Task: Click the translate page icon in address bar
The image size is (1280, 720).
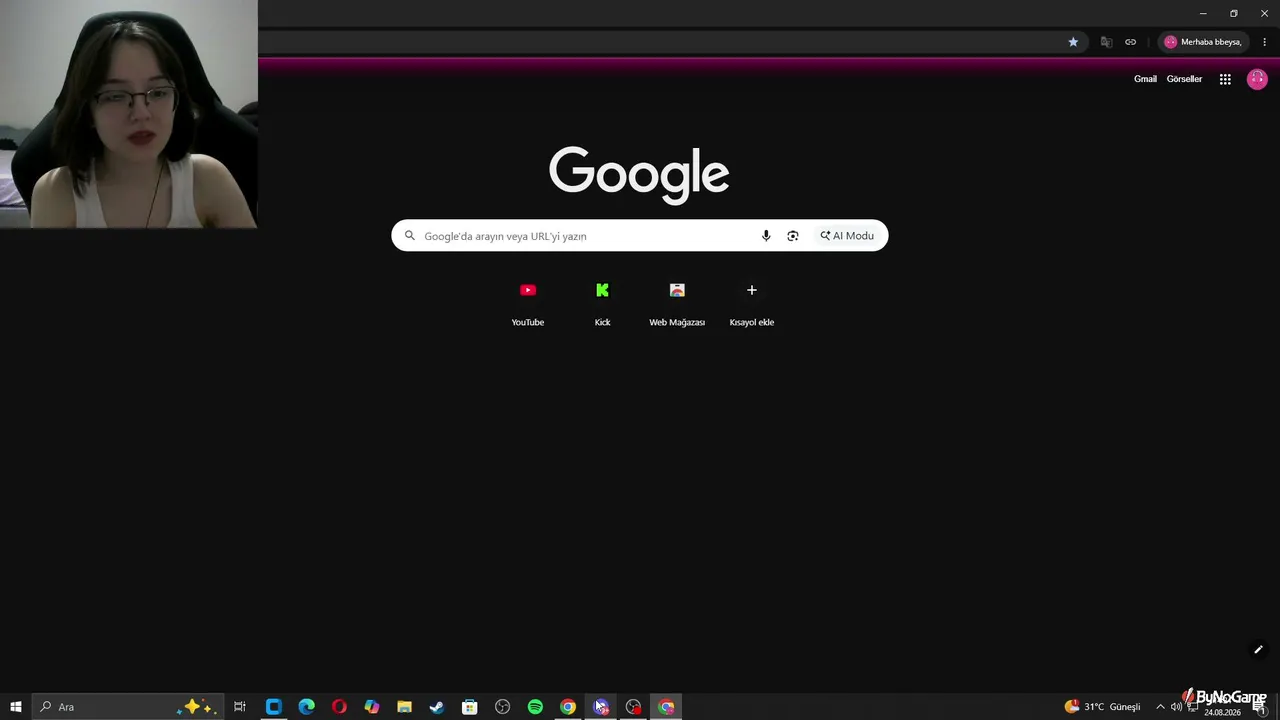Action: pyautogui.click(x=1106, y=42)
